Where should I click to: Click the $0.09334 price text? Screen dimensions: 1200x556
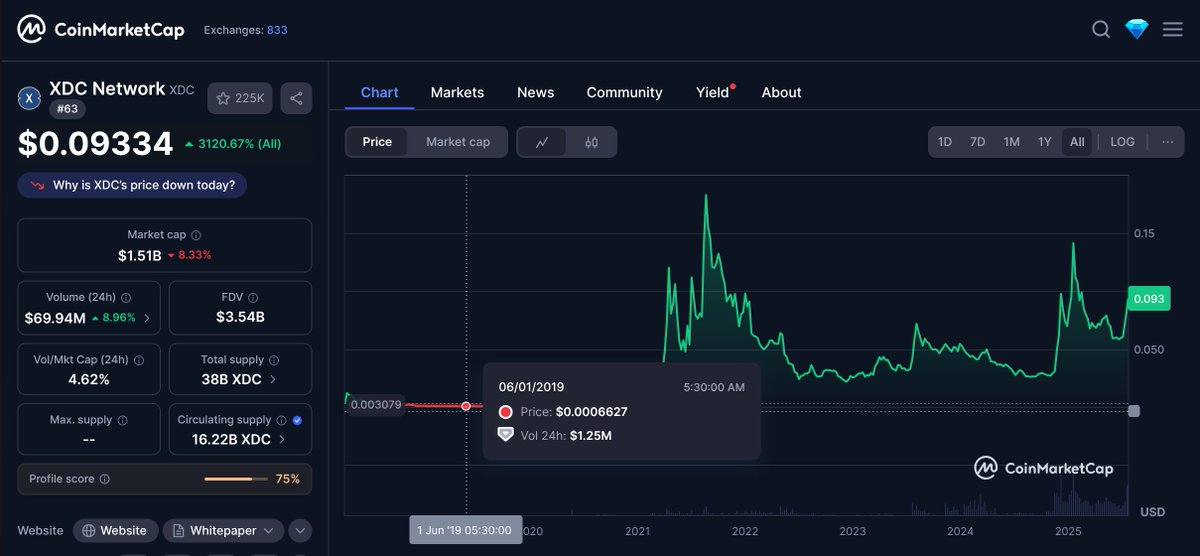click(96, 144)
